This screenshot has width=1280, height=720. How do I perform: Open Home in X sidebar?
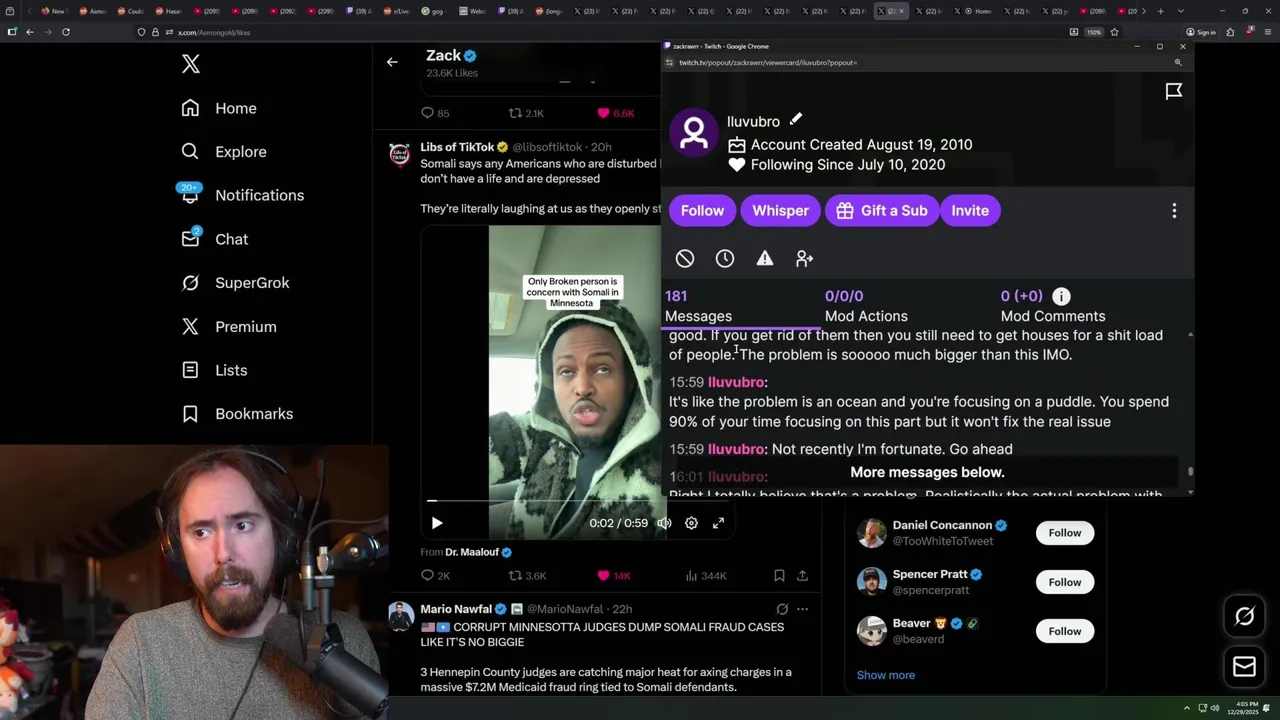(219, 108)
